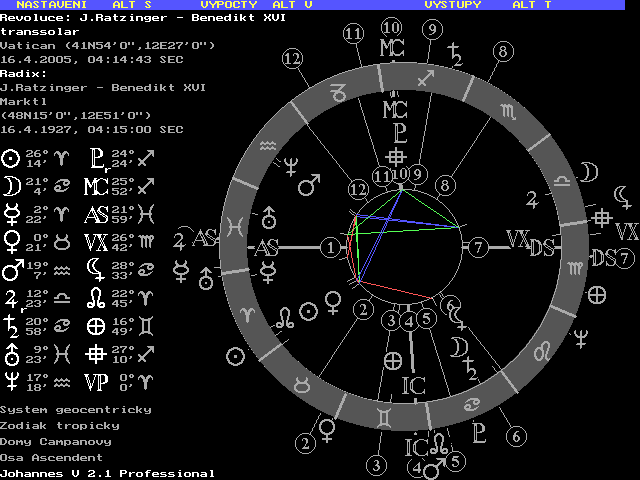Image resolution: width=640 pixels, height=480 pixels.
Task: Click the Pluto glyph in the positions table
Action: [x=97, y=158]
